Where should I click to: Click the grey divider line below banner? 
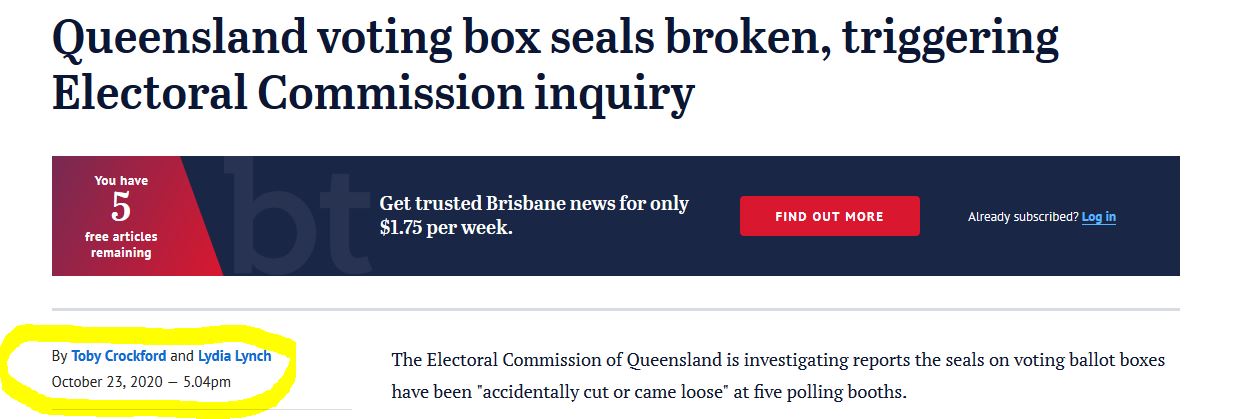coord(616,309)
